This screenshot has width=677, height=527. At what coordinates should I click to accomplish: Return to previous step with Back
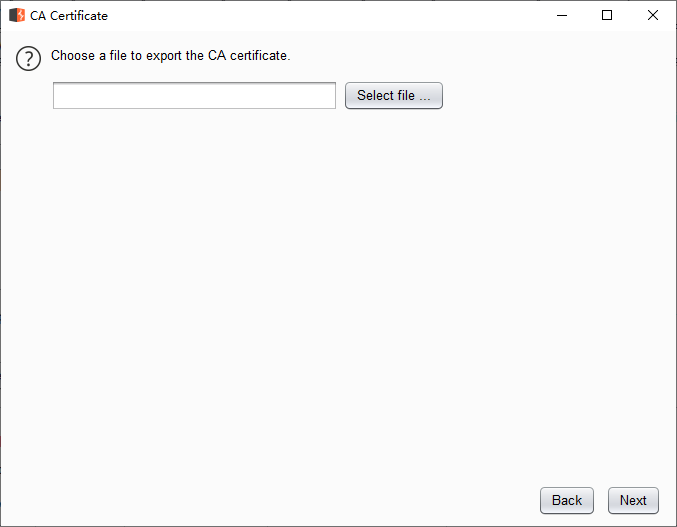pyautogui.click(x=566, y=500)
